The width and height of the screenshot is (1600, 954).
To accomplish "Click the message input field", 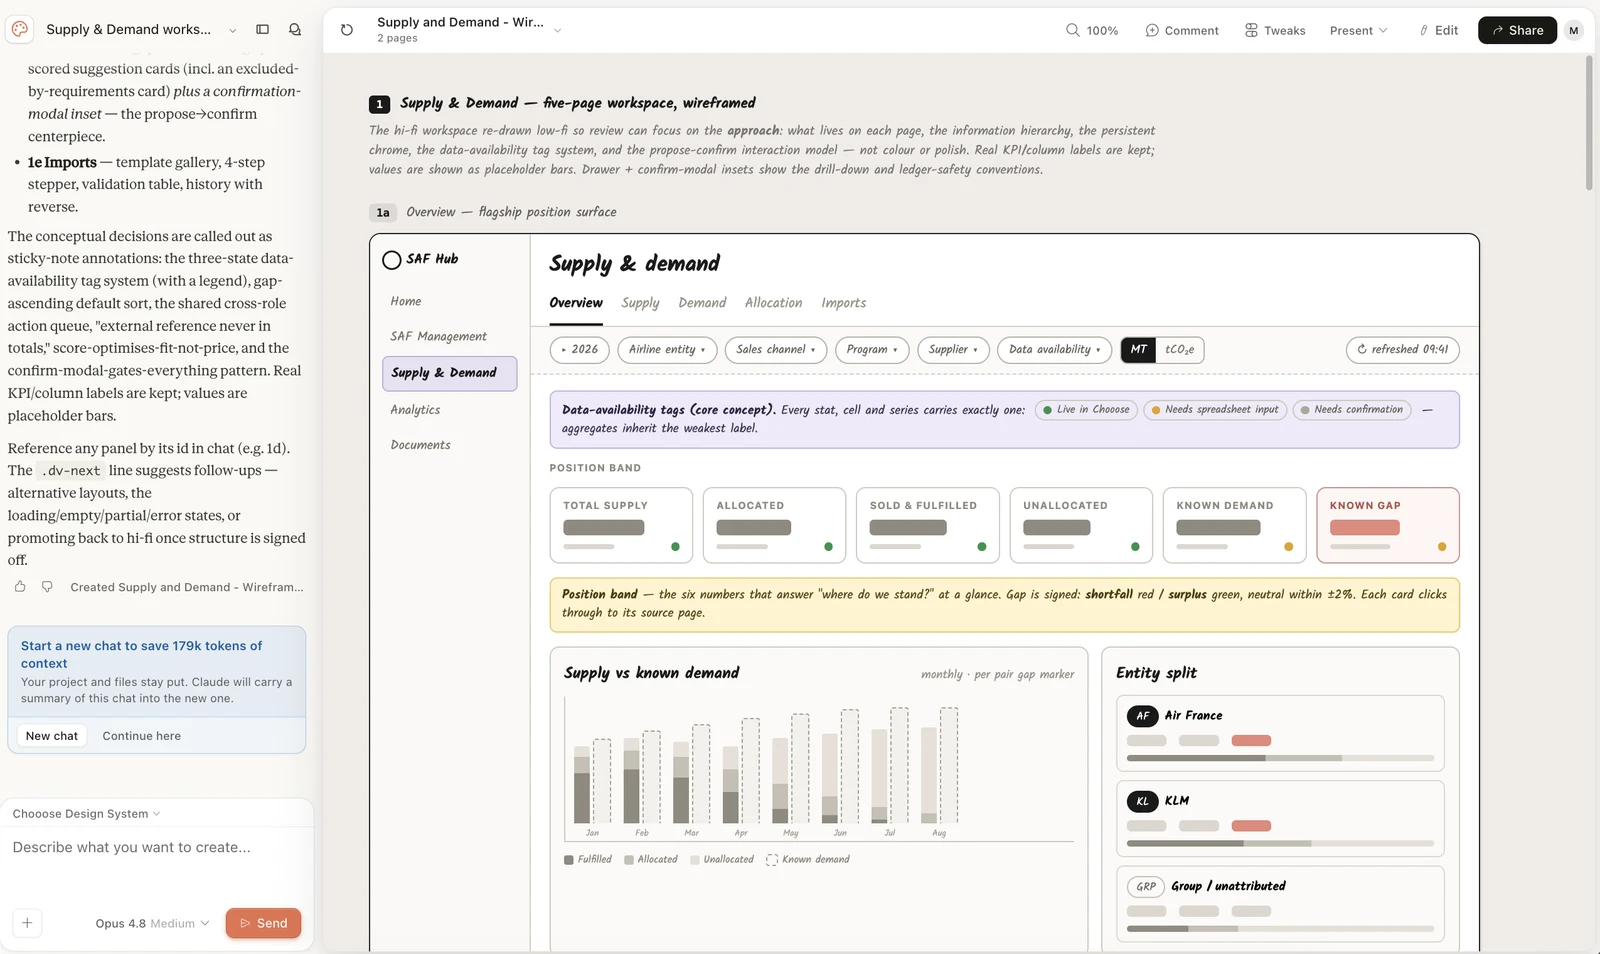I will click(157, 848).
